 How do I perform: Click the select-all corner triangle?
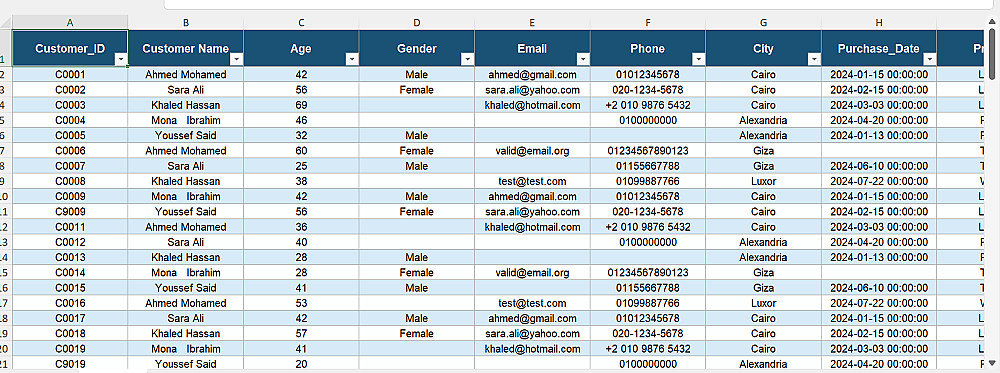(6, 22)
